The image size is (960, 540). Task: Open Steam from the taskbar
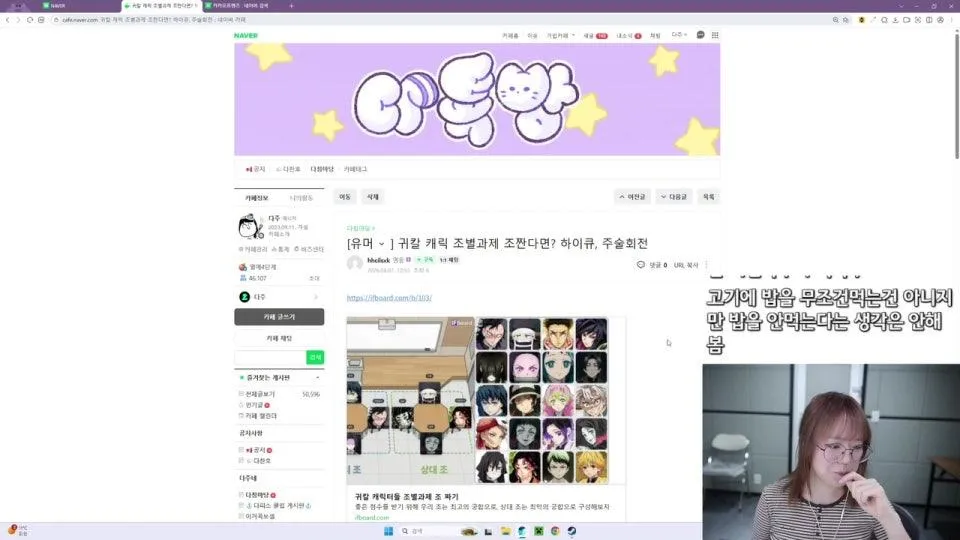571,531
